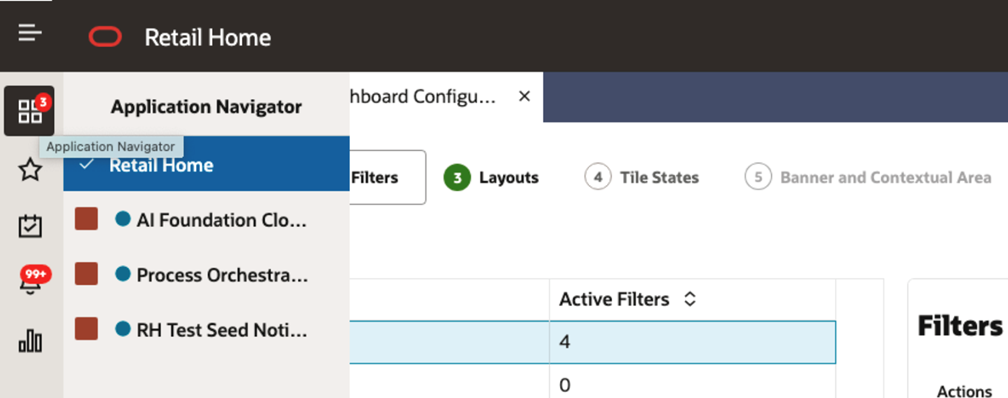Open the Application Navigator grid icon
Screen dimensions: 1008x398
[29, 111]
